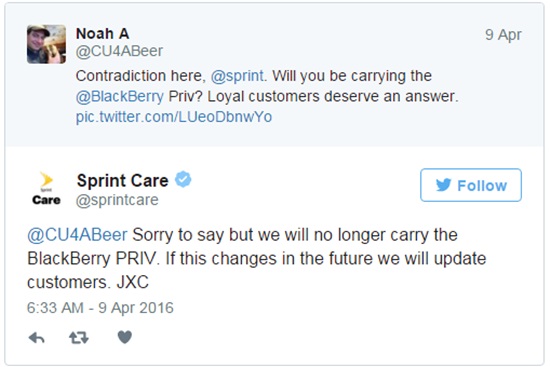The height and width of the screenshot is (367, 550).
Task: Click @CU4ABeer handle under Noah A
Action: (x=119, y=51)
